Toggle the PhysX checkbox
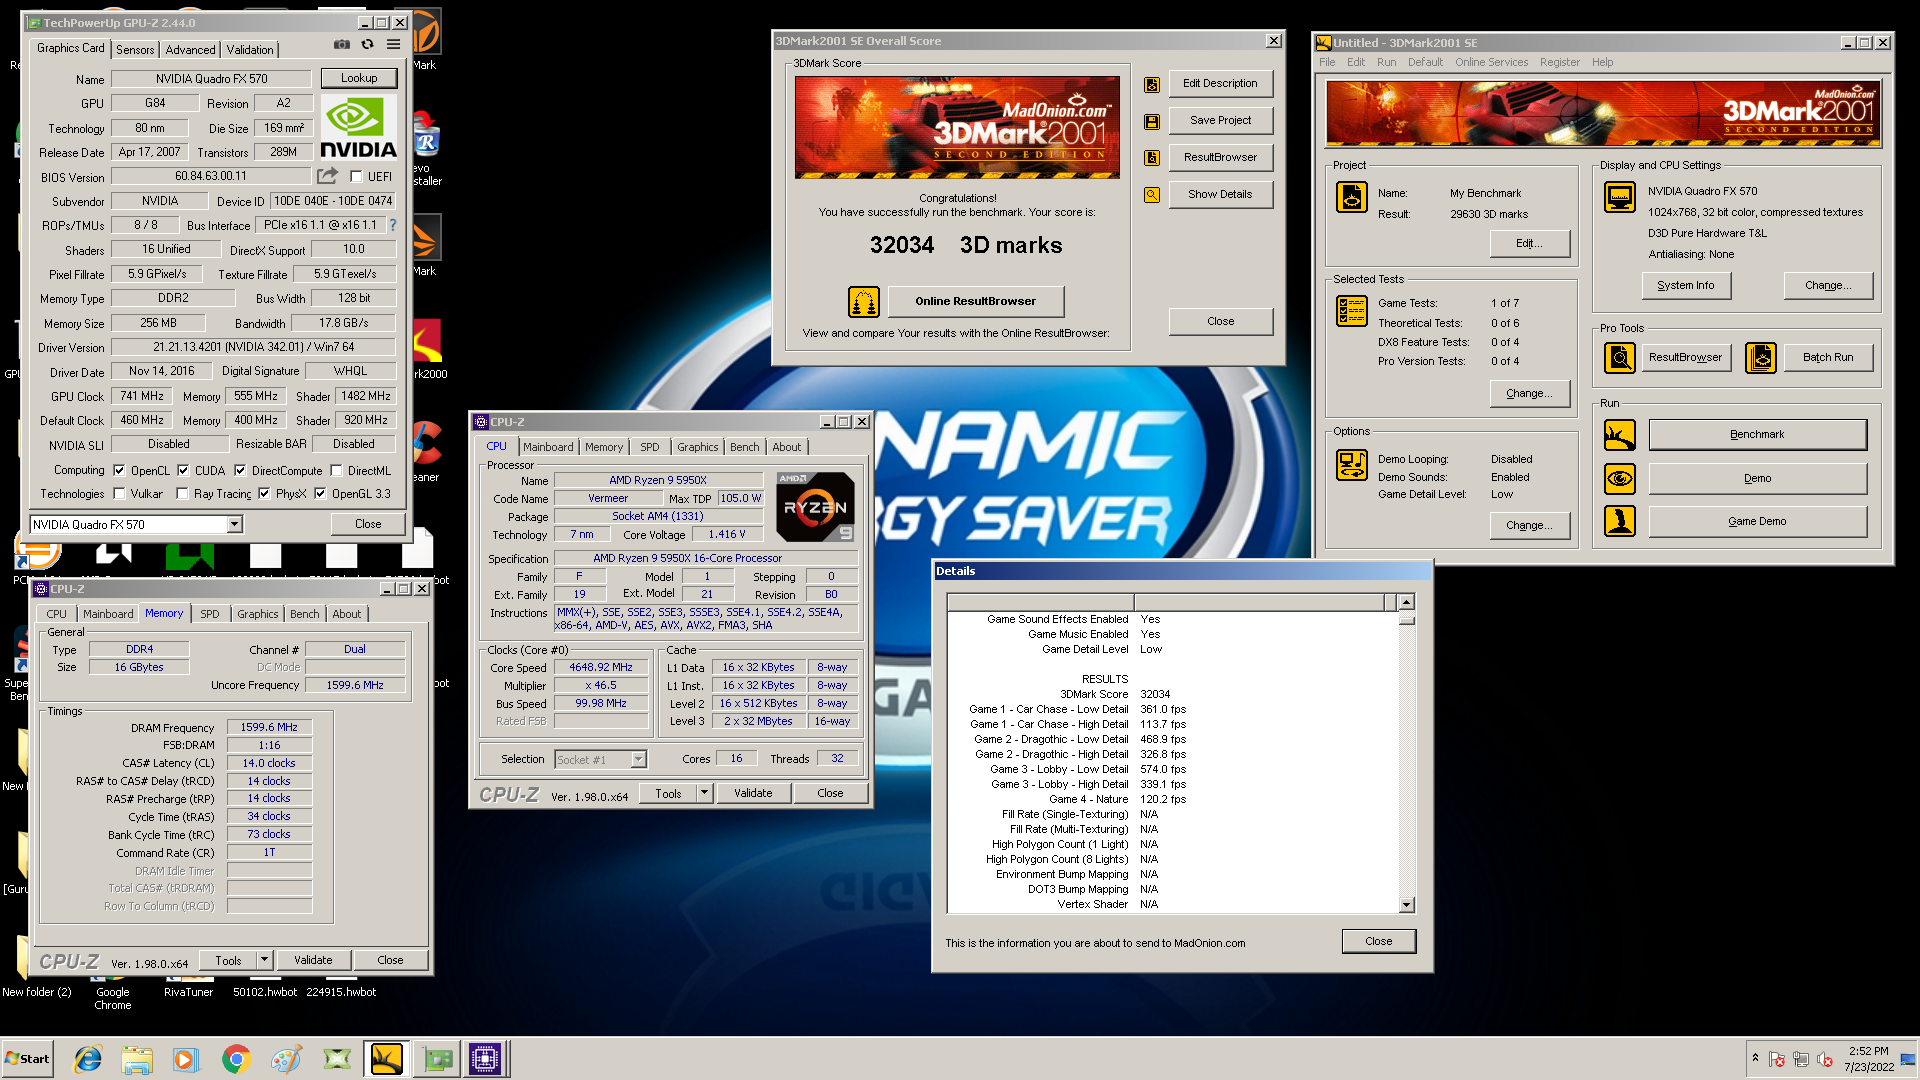 click(264, 493)
